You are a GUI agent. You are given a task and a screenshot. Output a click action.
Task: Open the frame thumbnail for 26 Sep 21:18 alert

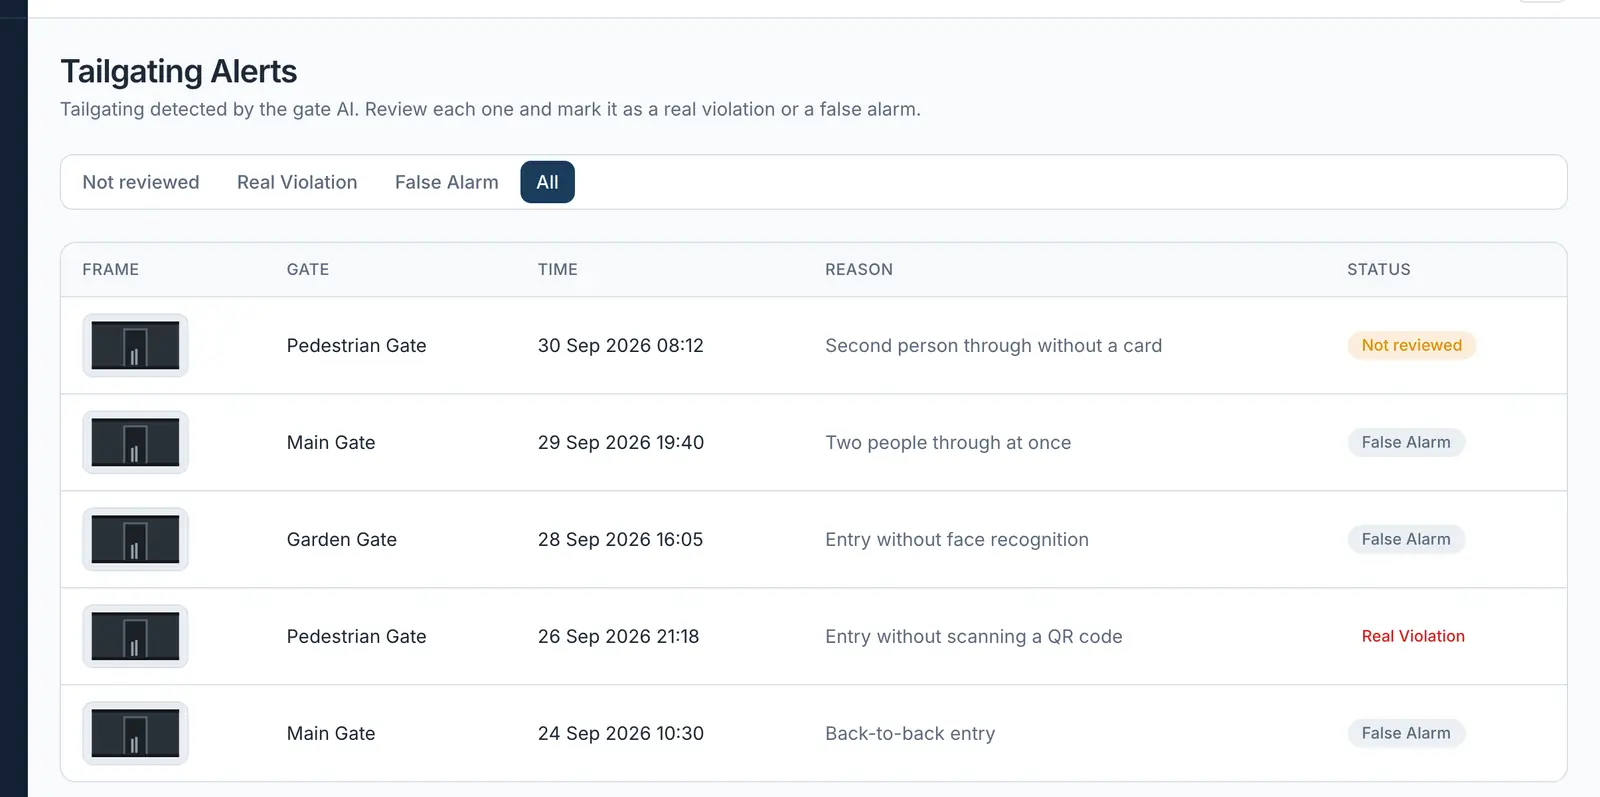pyautogui.click(x=135, y=636)
